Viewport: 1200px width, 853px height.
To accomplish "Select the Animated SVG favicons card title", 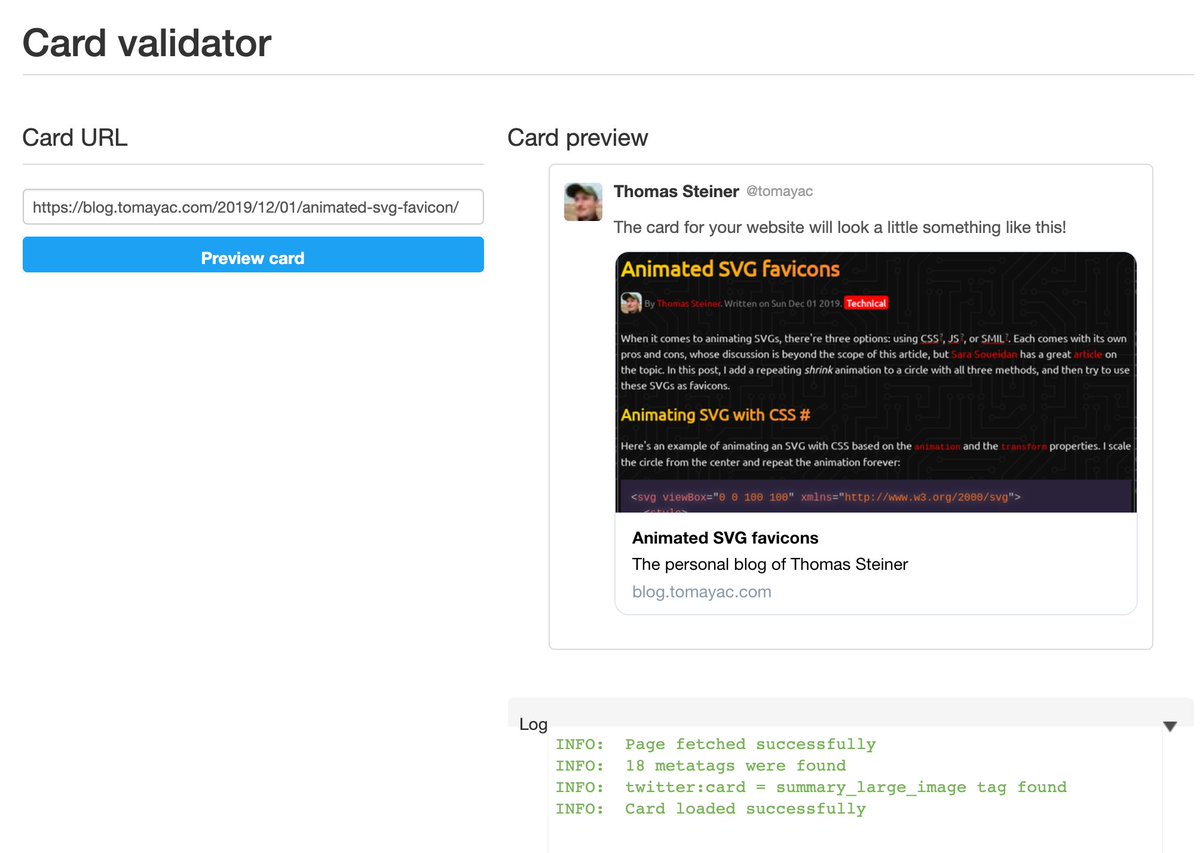I will coord(725,537).
